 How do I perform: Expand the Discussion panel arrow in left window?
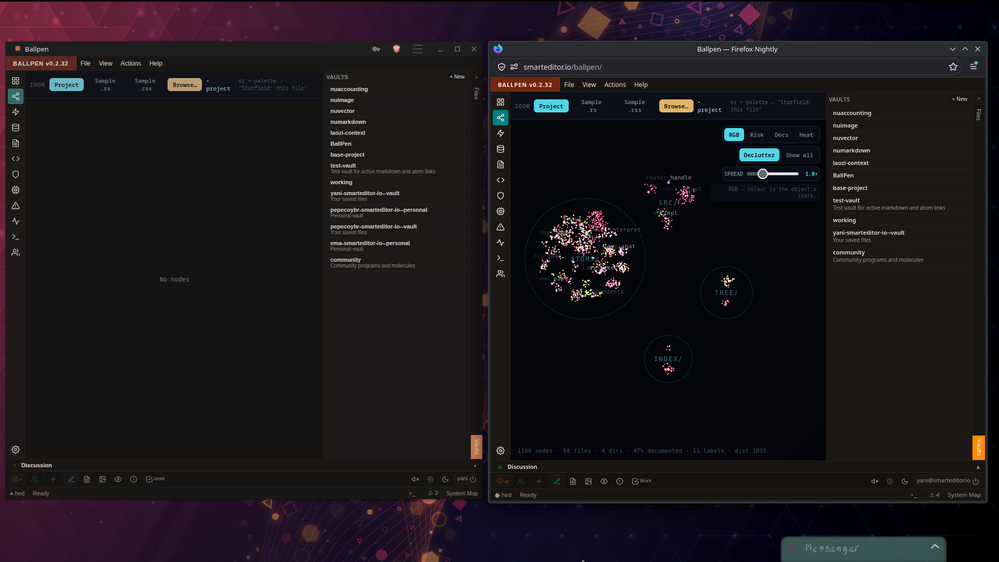click(474, 465)
